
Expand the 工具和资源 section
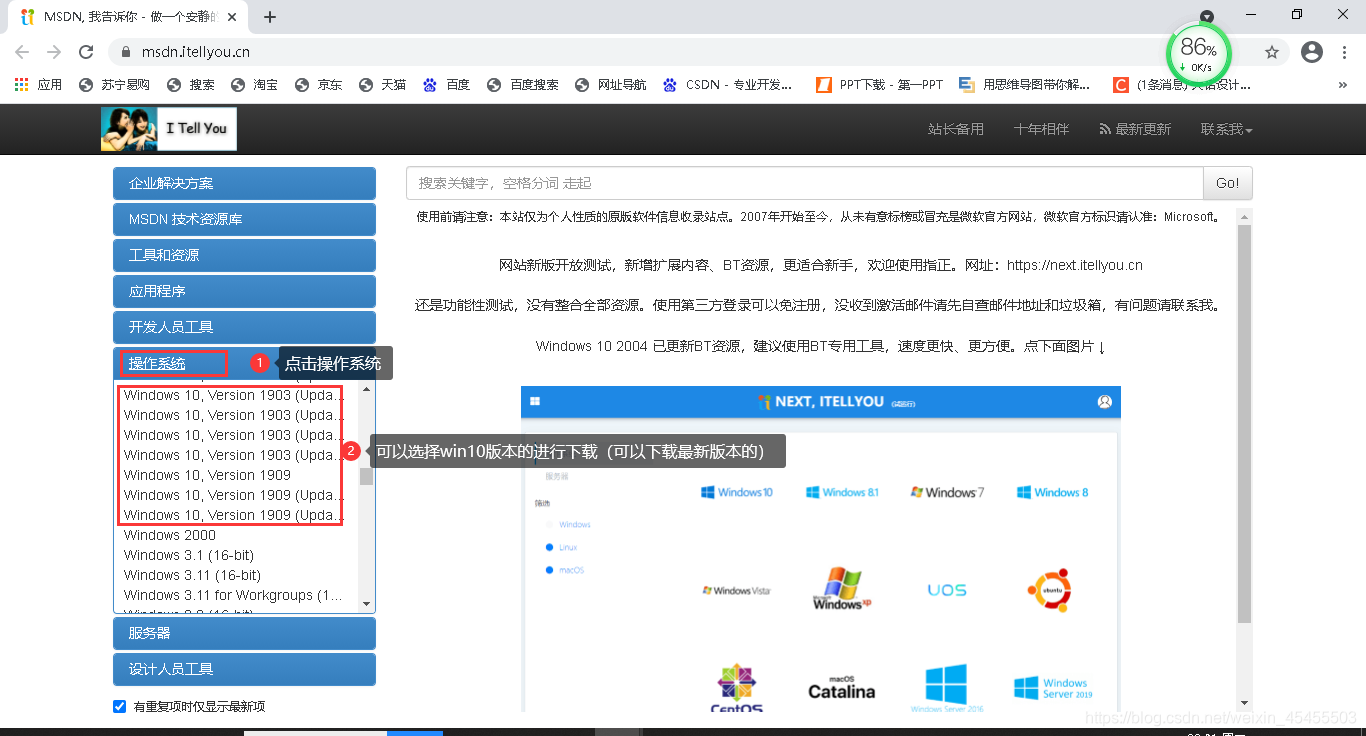click(x=244, y=255)
